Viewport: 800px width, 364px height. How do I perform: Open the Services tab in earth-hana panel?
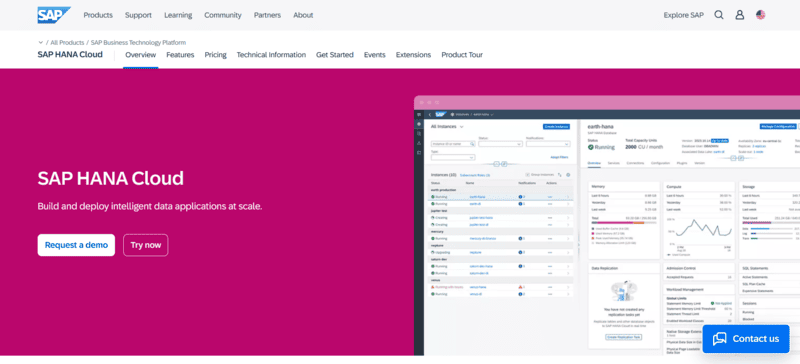[x=613, y=163]
